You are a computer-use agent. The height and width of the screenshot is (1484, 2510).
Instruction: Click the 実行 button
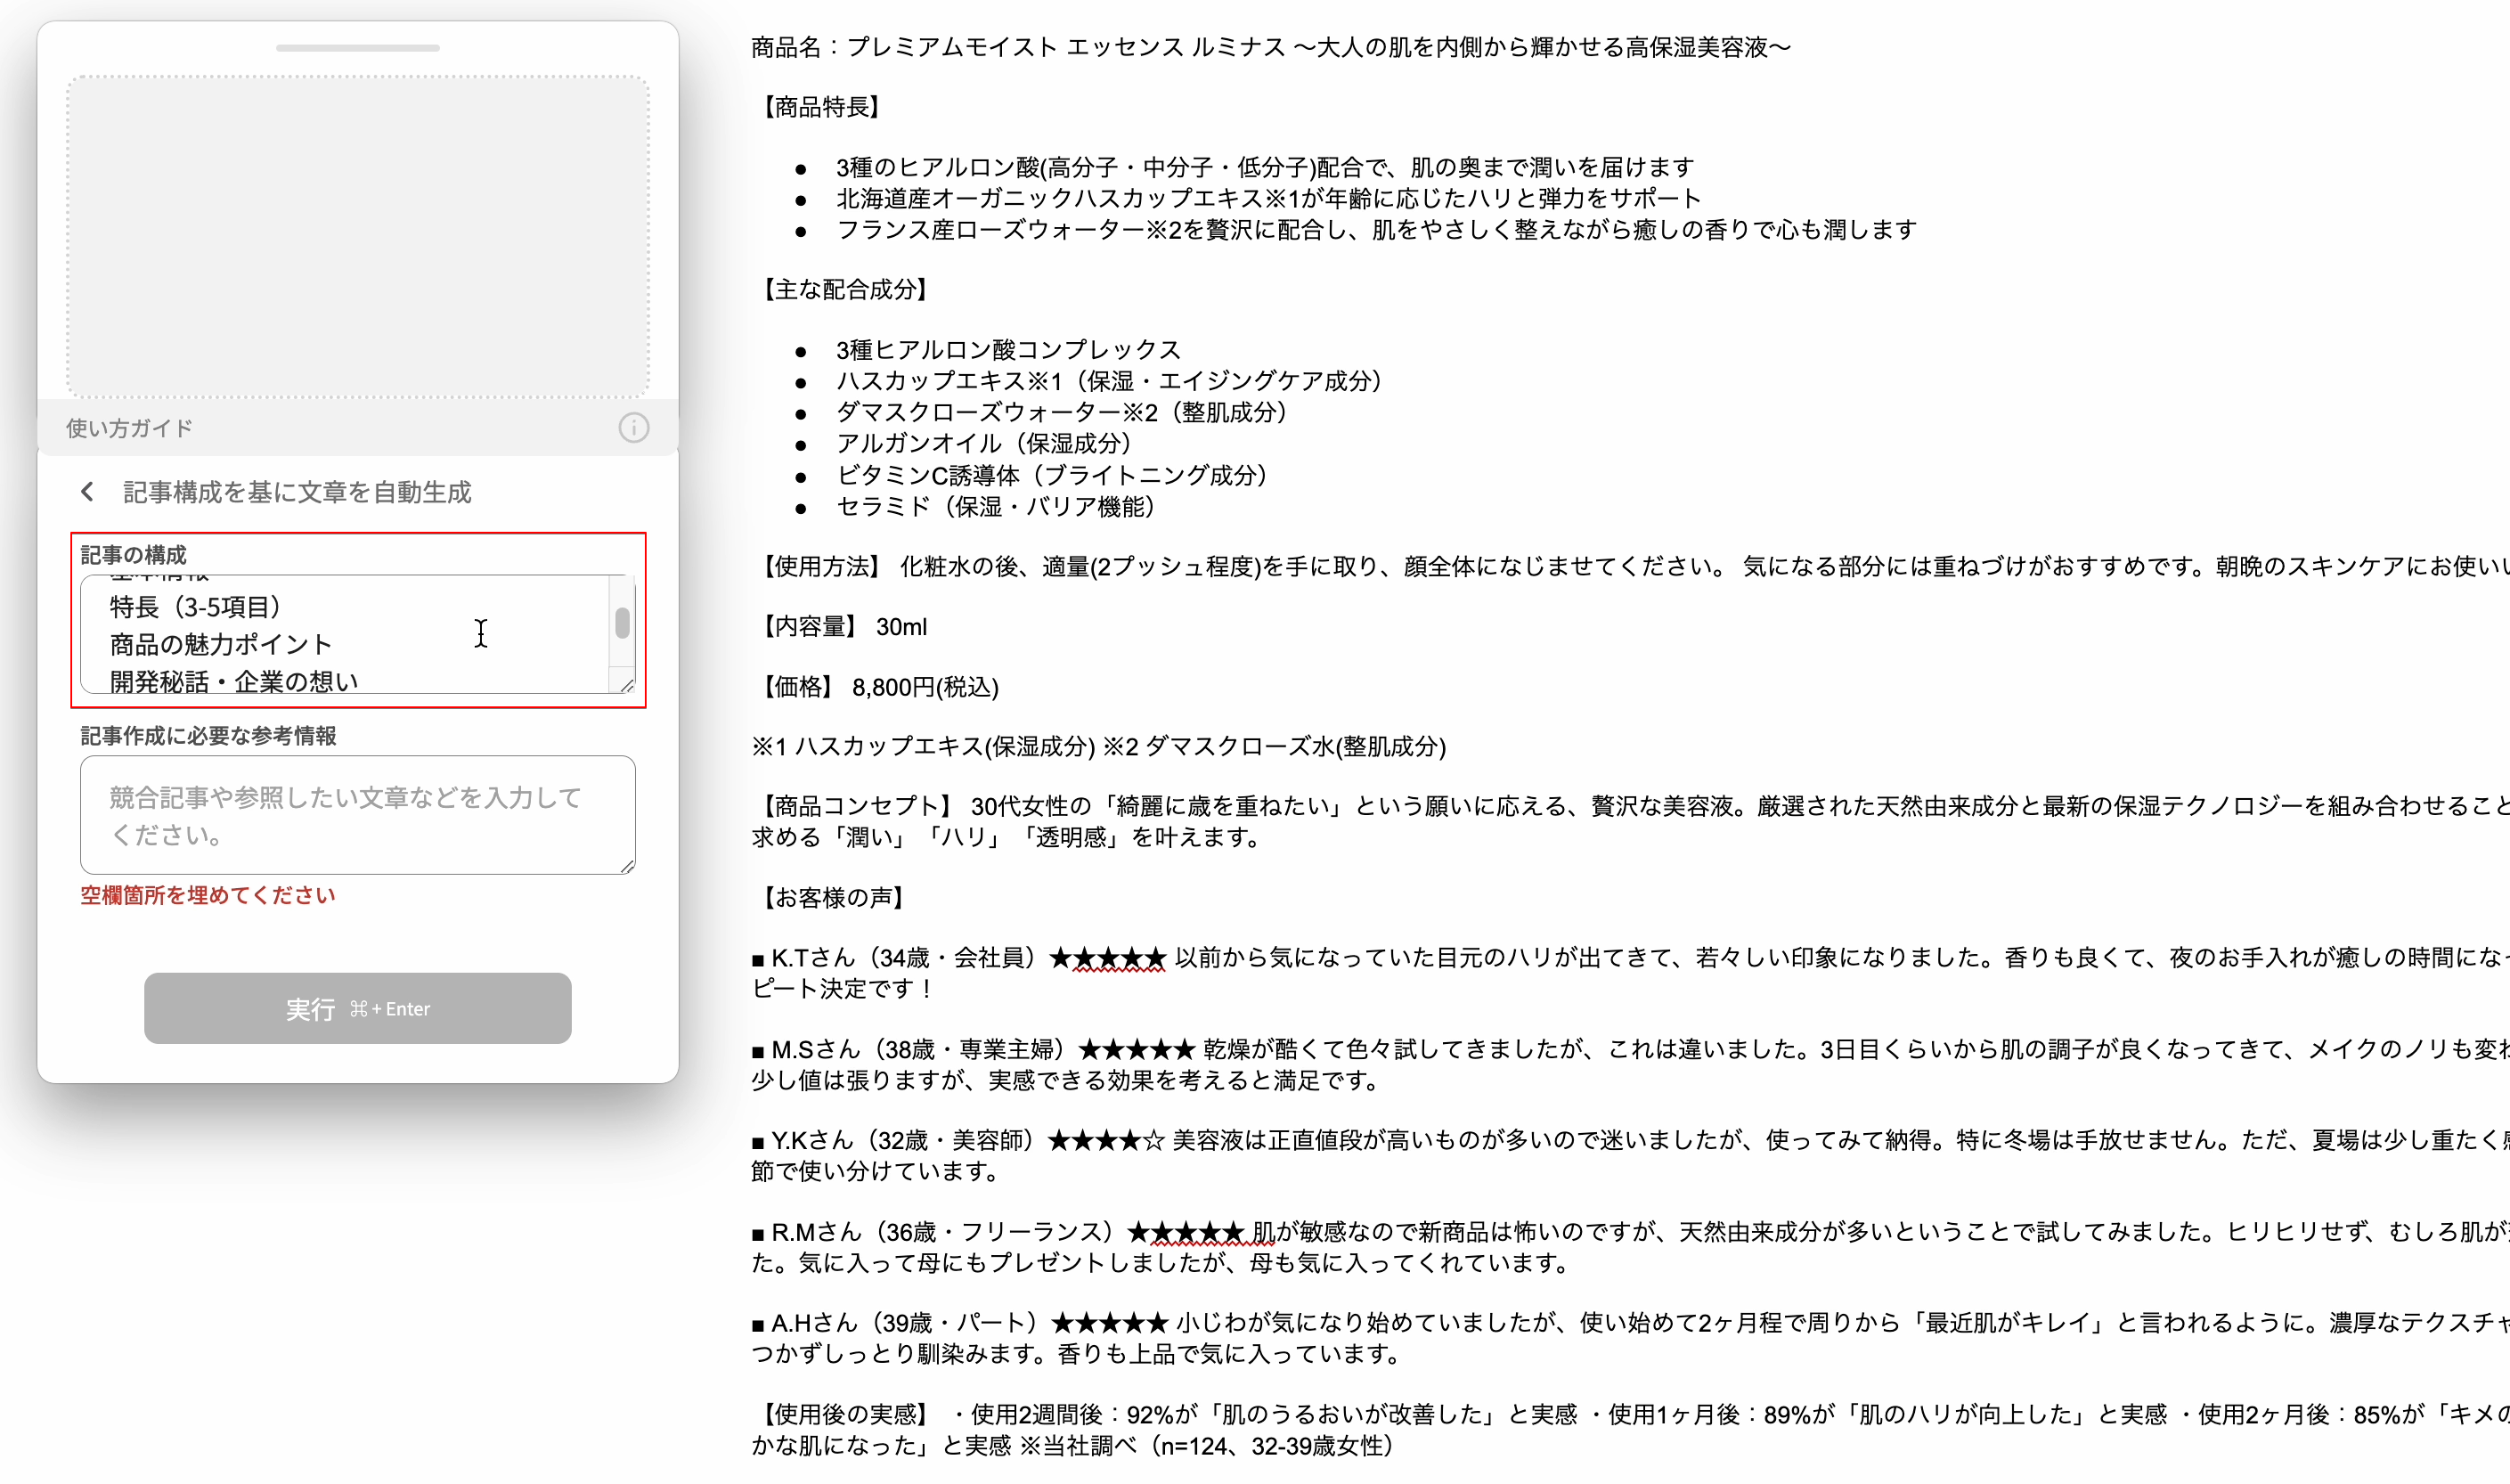pos(357,1008)
